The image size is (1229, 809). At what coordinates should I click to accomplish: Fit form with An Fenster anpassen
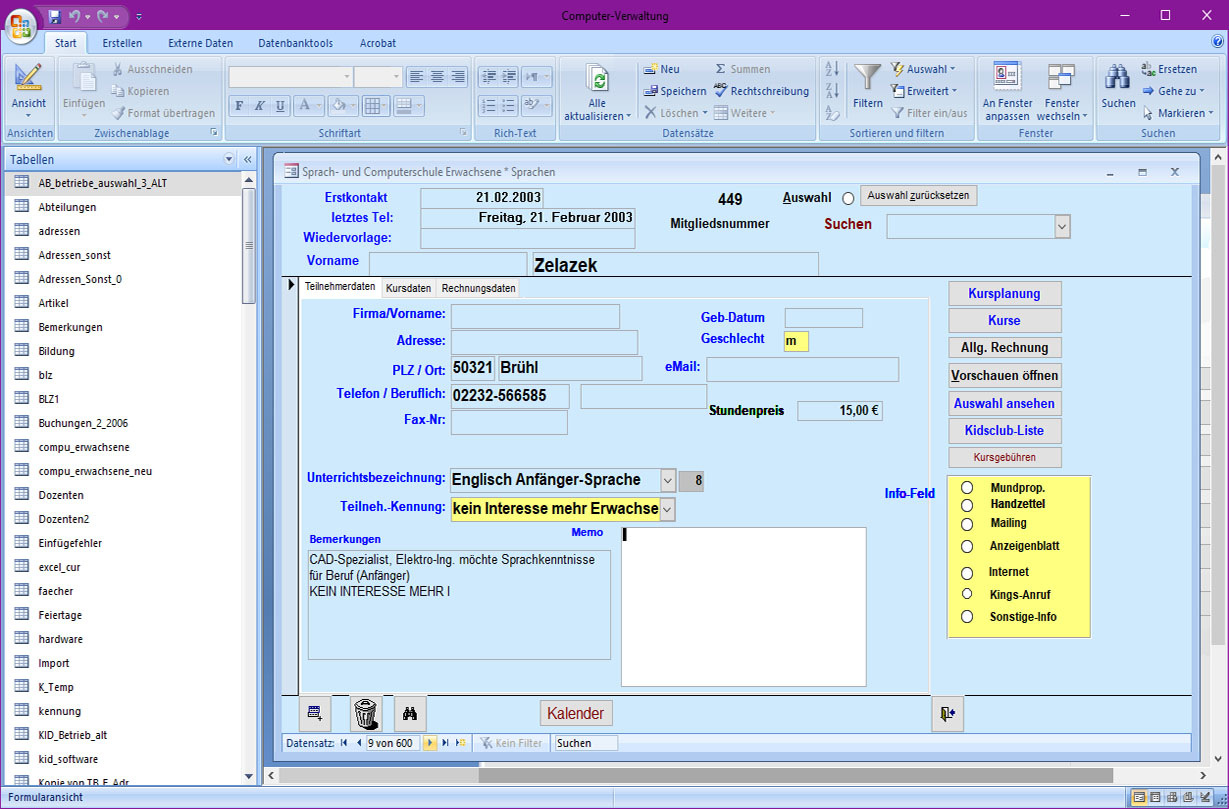point(1007,92)
